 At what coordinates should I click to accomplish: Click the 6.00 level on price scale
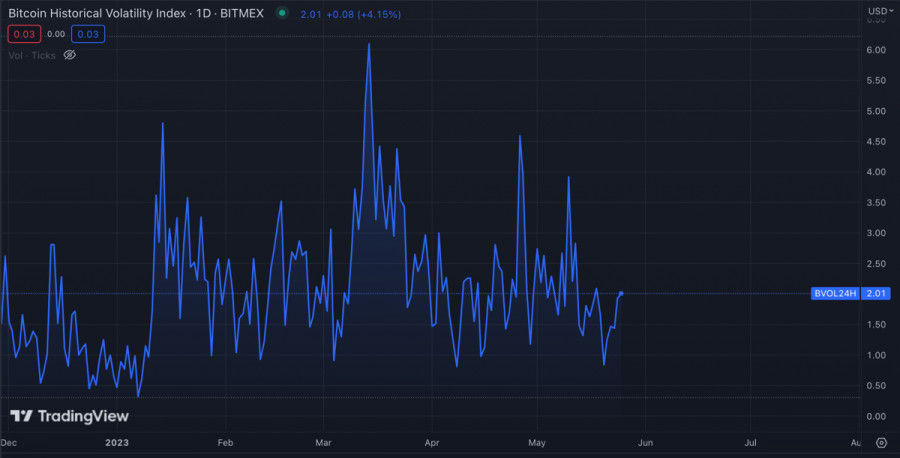(x=878, y=50)
